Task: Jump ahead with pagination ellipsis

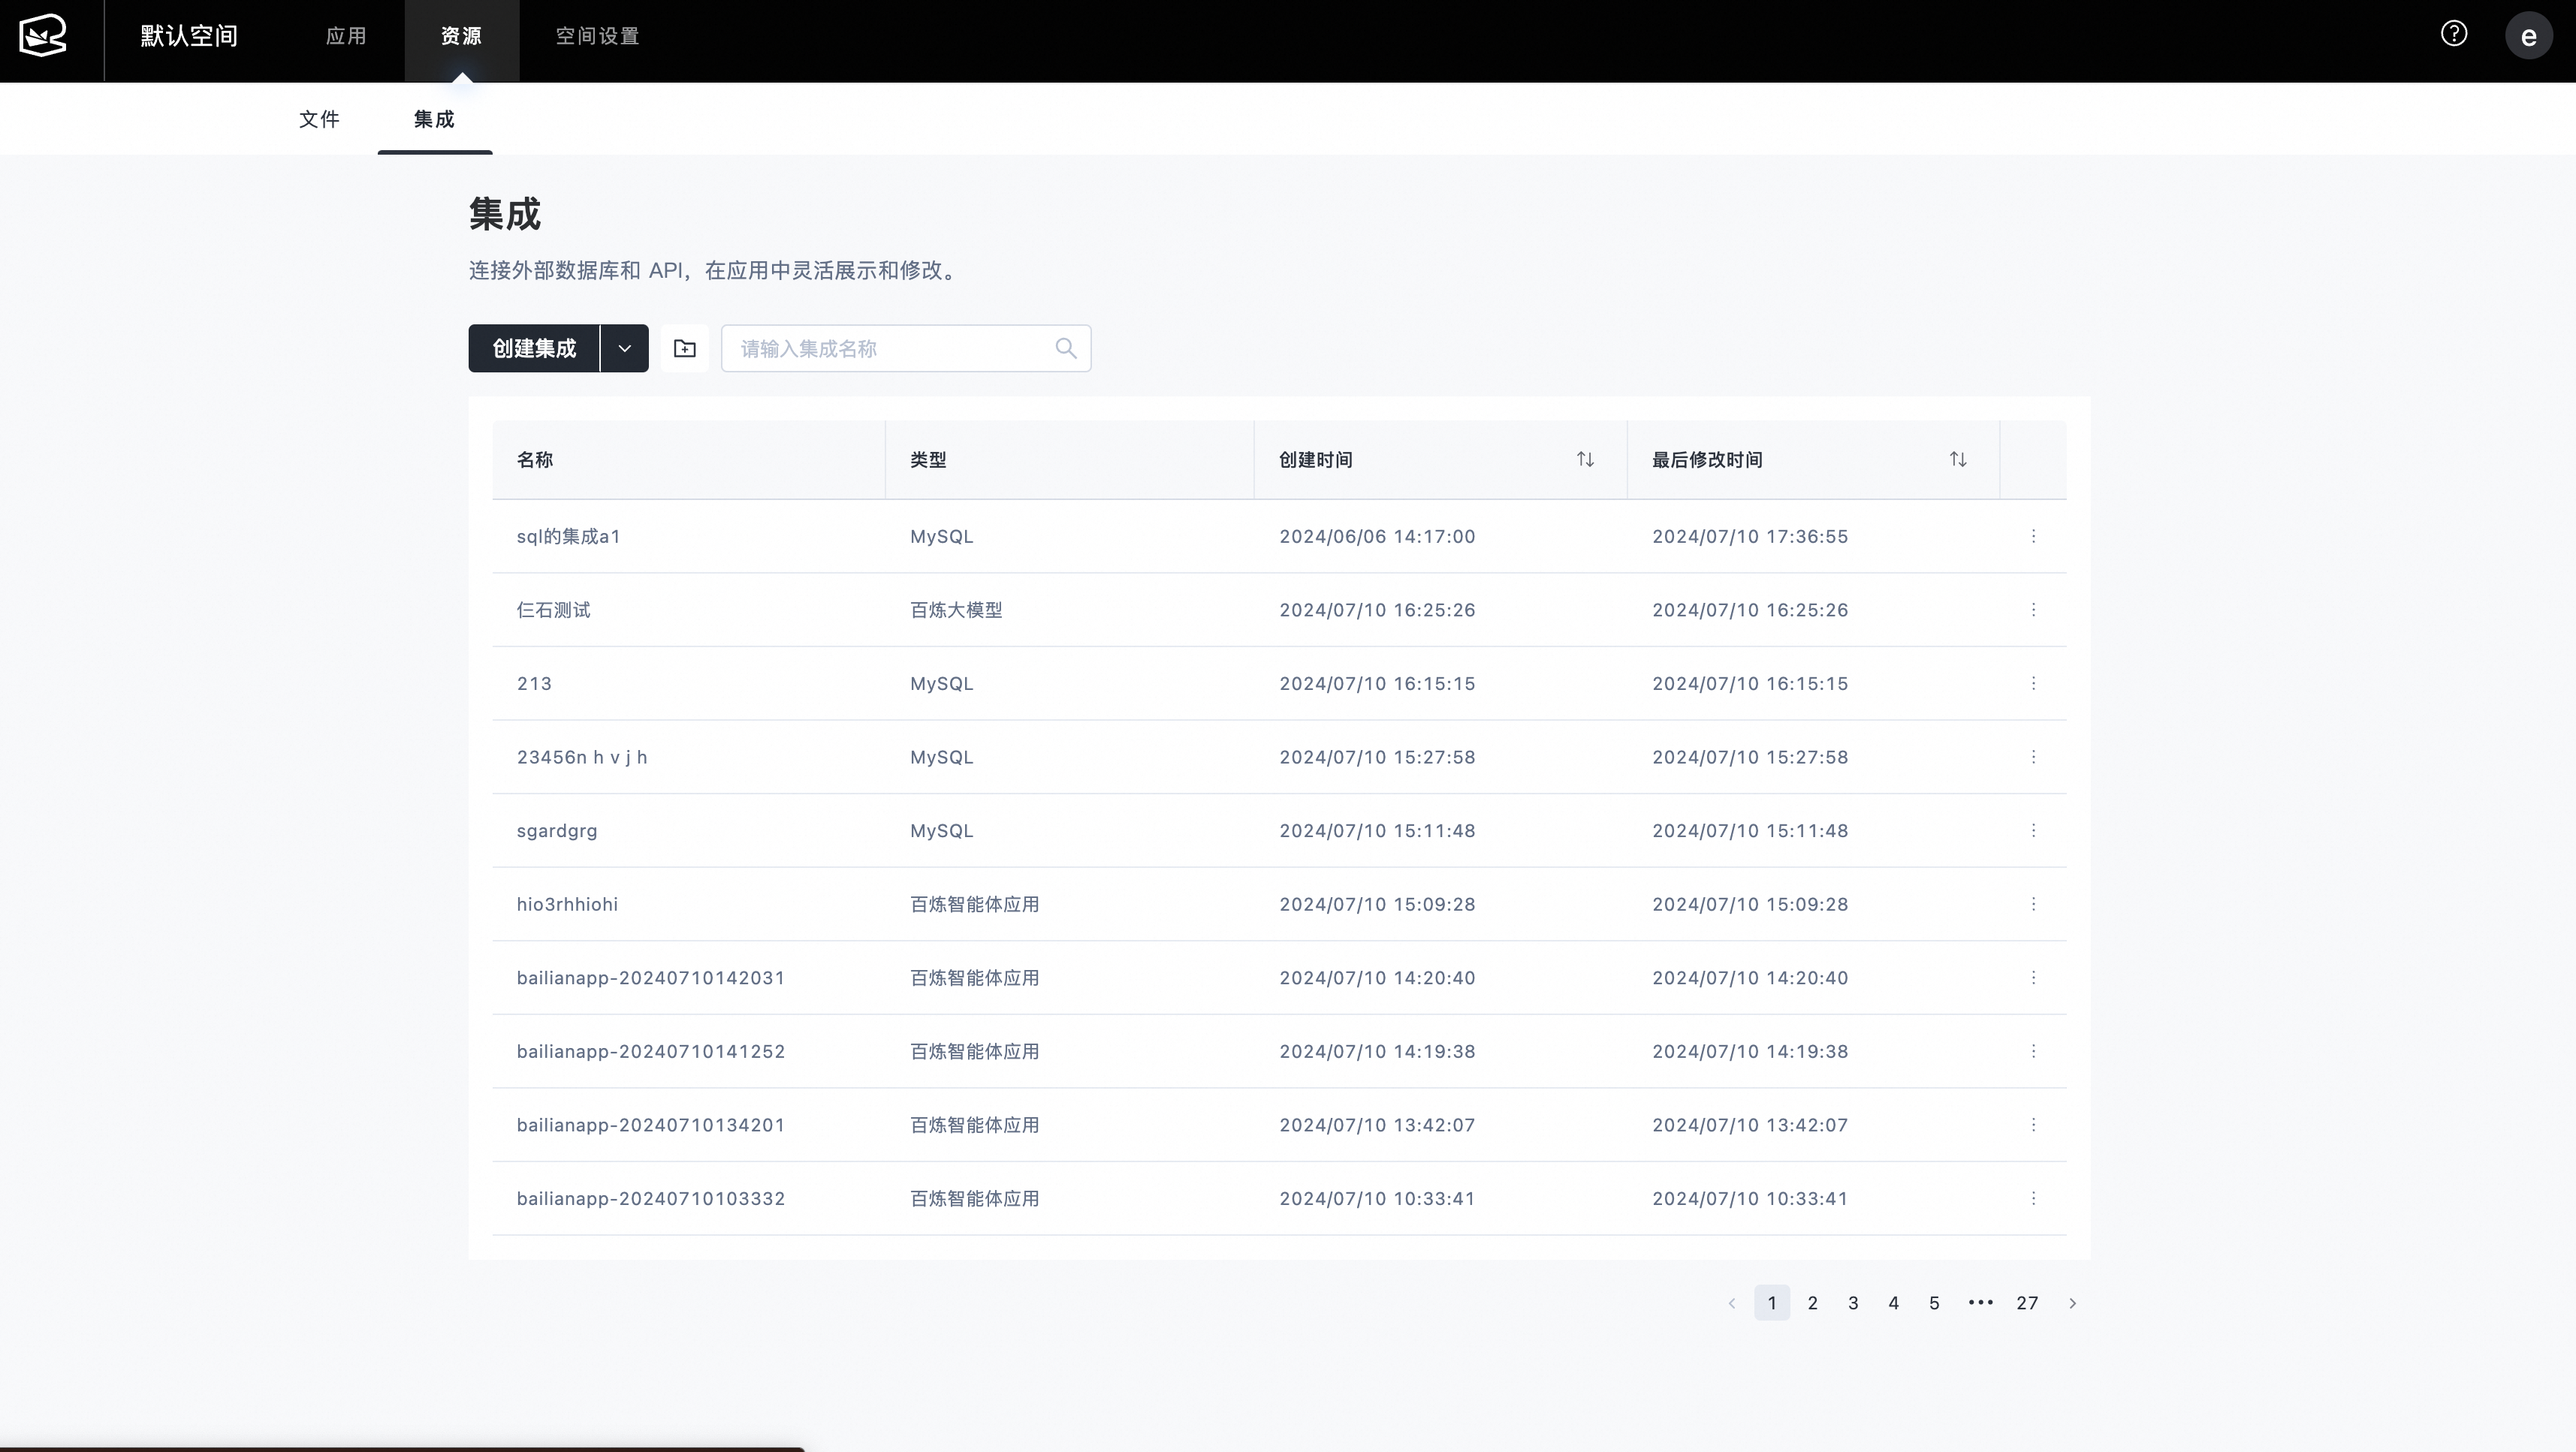Action: (x=1980, y=1302)
